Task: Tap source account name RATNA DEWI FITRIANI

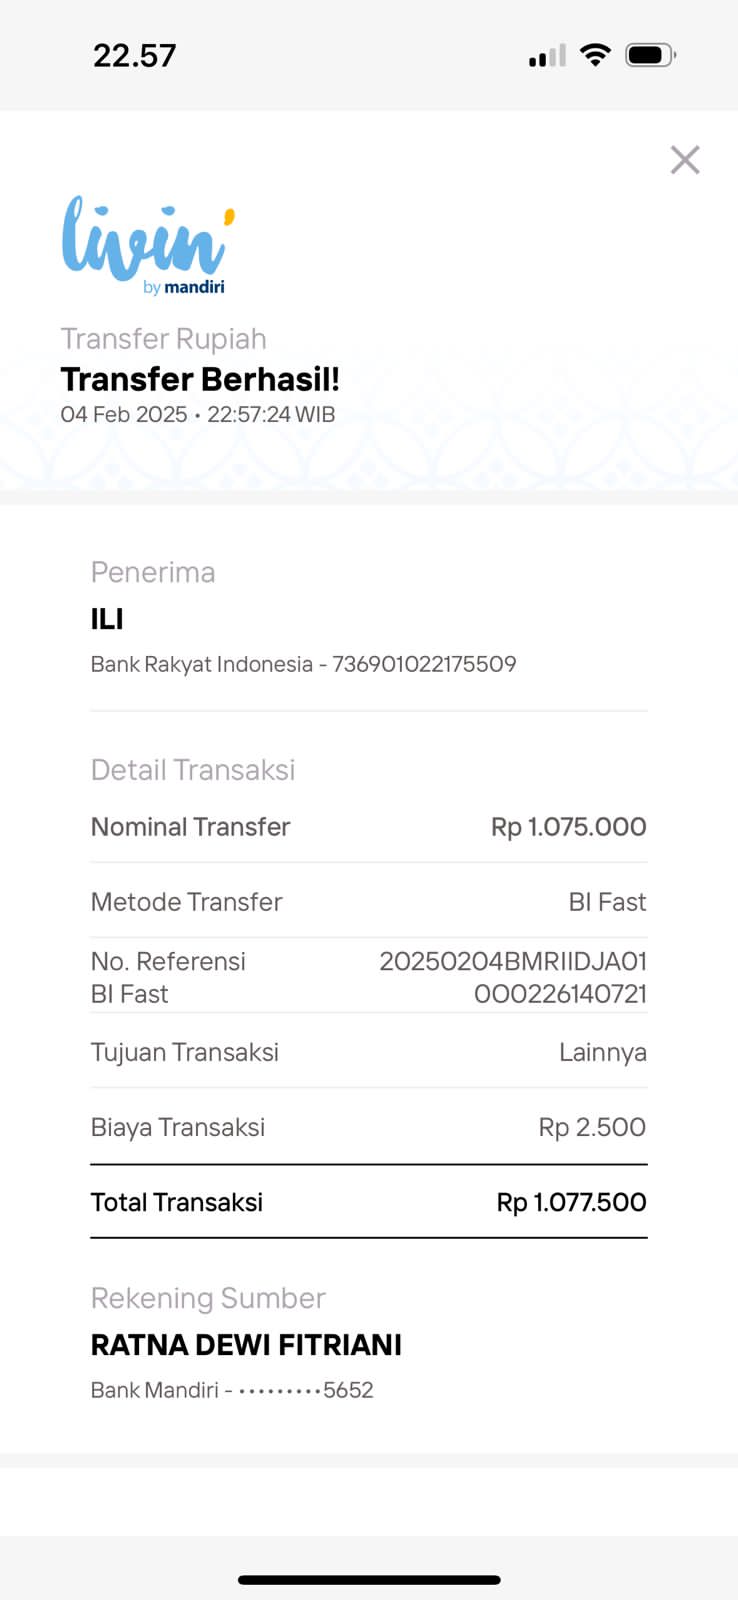Action: [x=246, y=1345]
